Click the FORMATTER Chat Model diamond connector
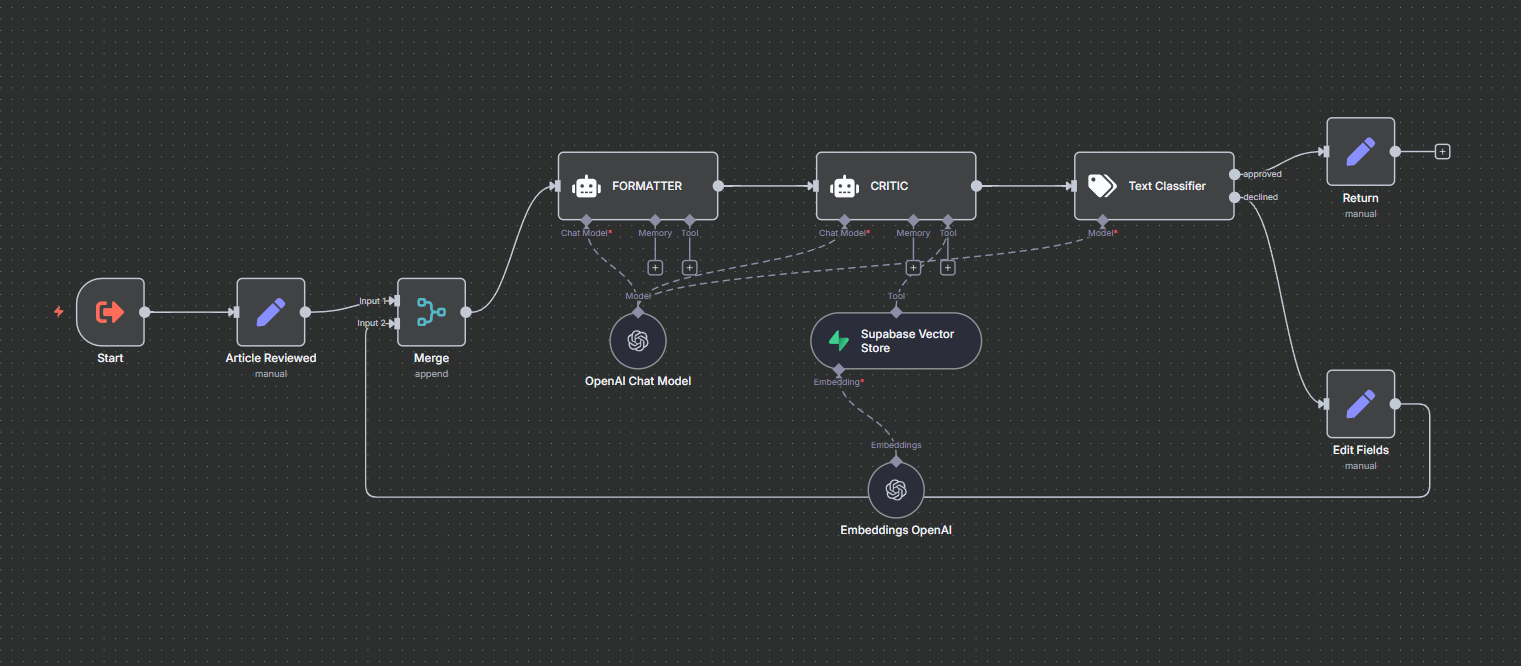 click(x=586, y=220)
